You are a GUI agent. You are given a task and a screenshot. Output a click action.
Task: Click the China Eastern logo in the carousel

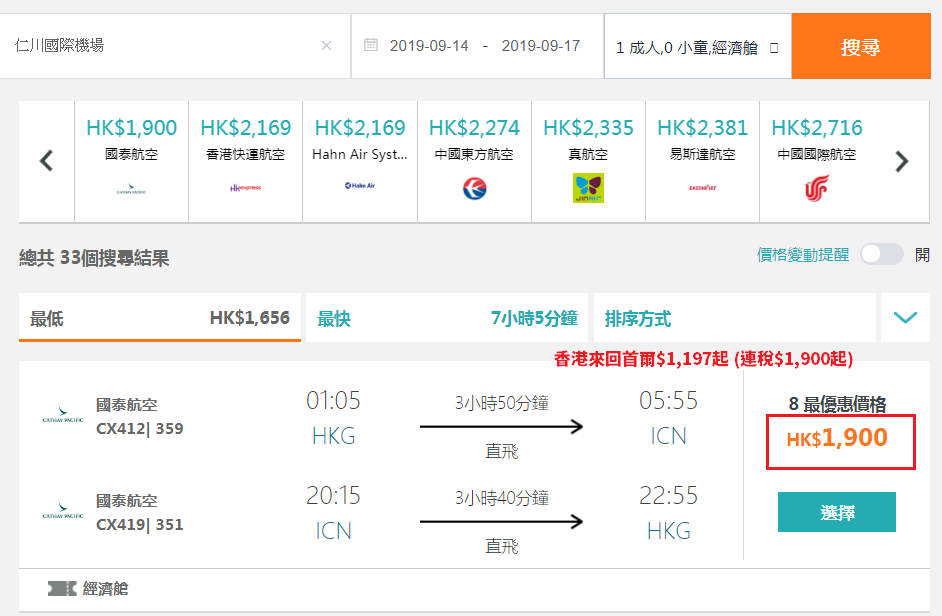coord(475,189)
